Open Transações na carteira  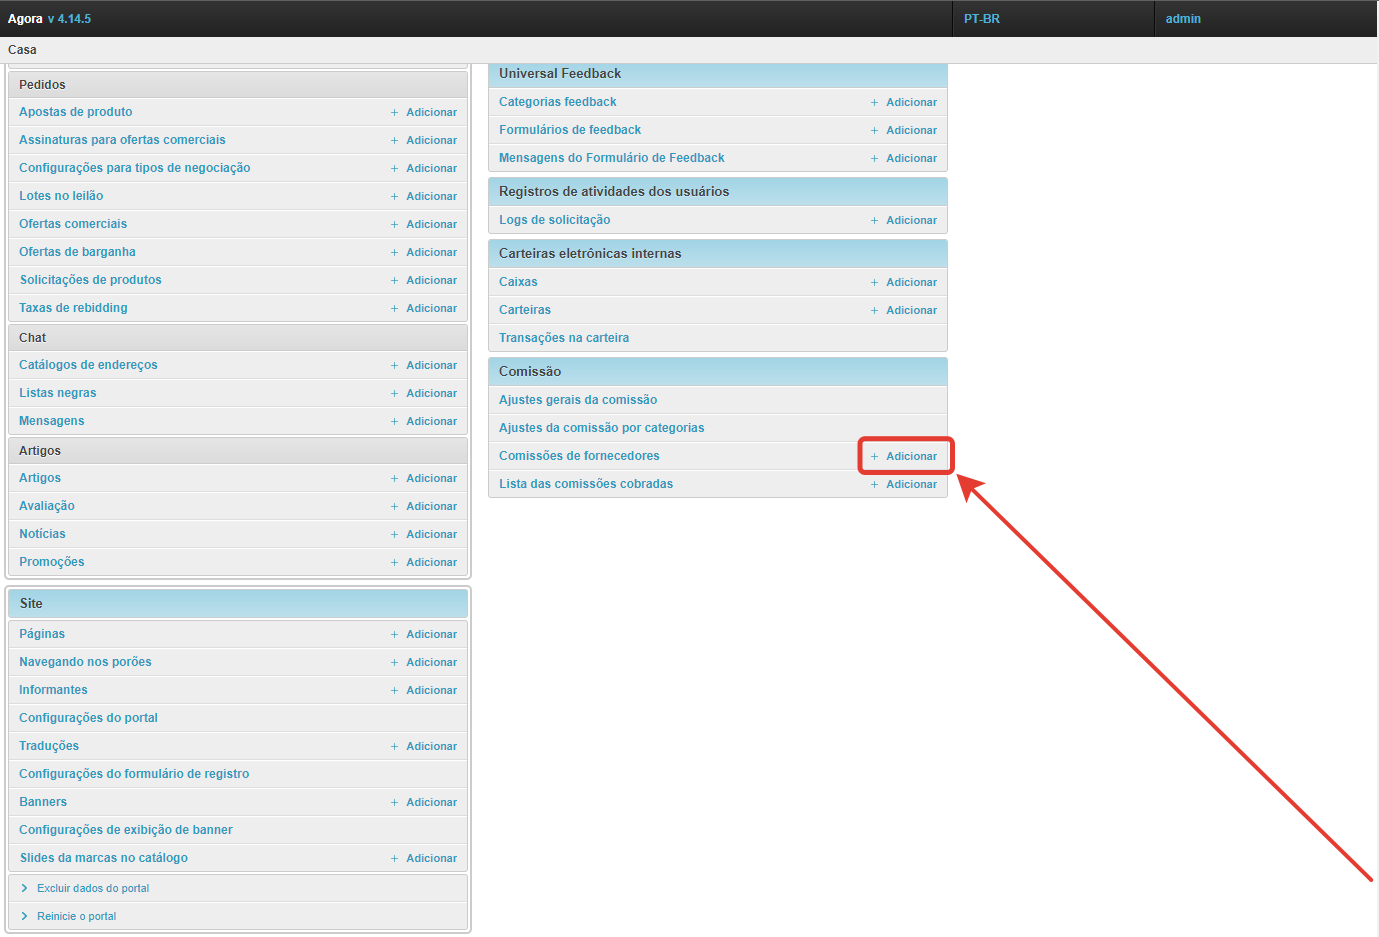tap(564, 338)
